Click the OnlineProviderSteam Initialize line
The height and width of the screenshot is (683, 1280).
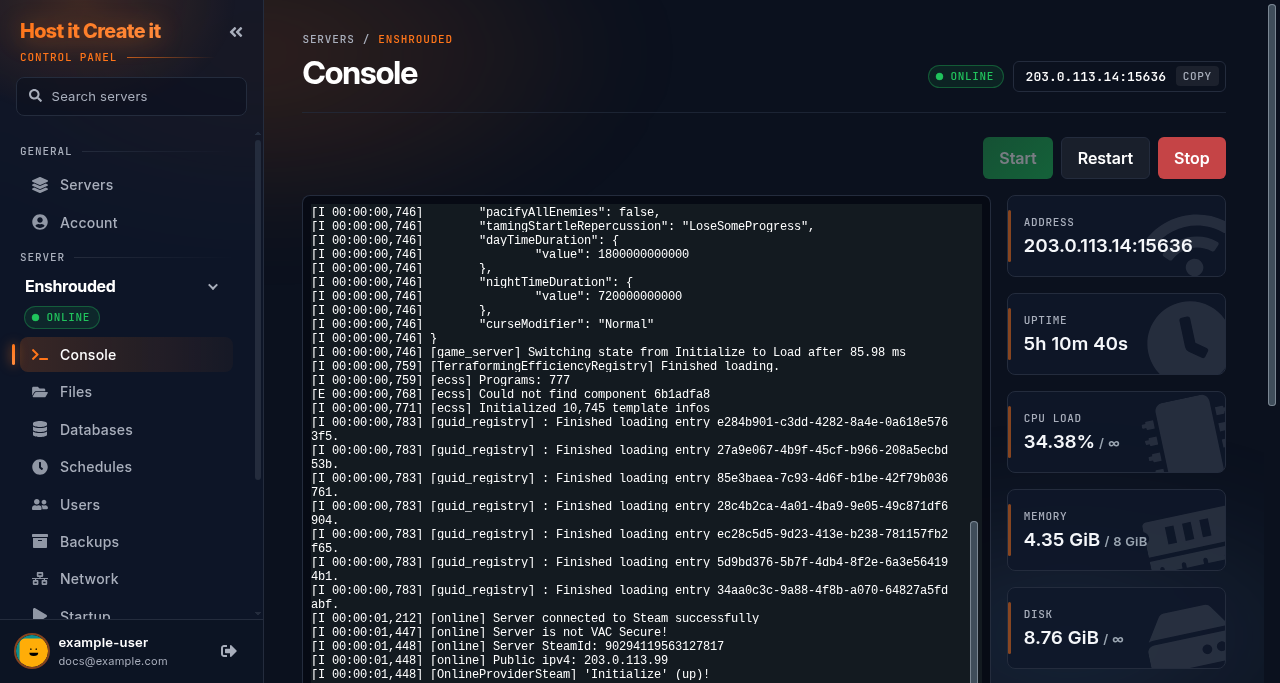[510, 674]
